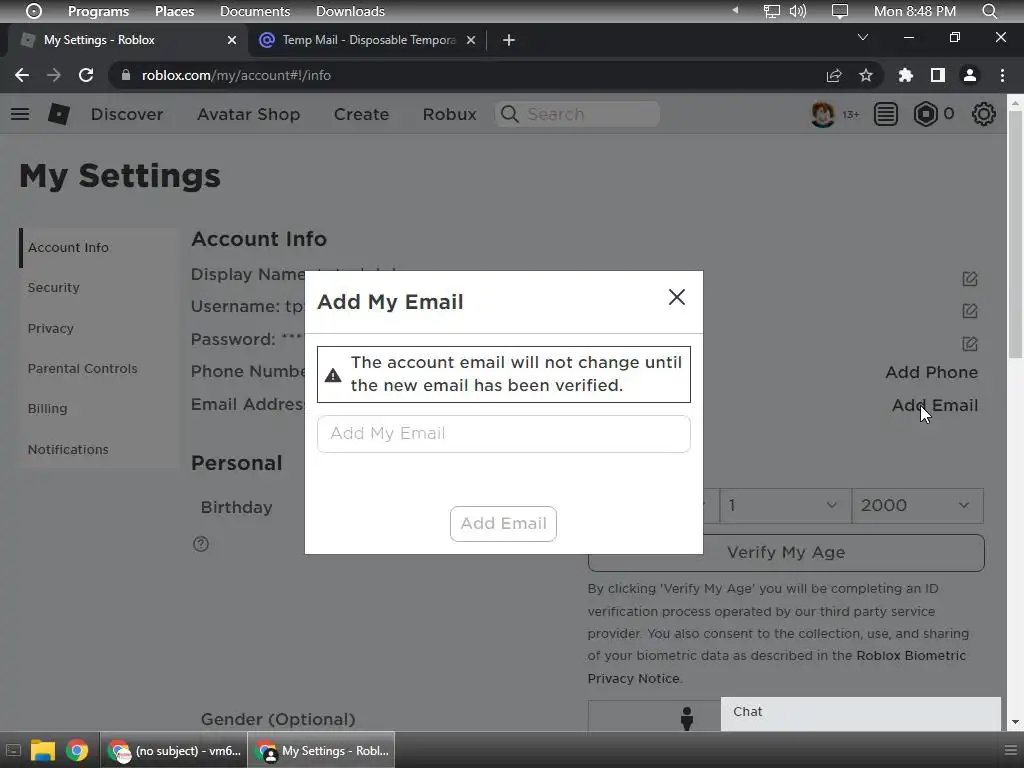Screen dimensions: 1024x768
Task: Edit the Display Name with pencil icon
Action: (x=970, y=279)
